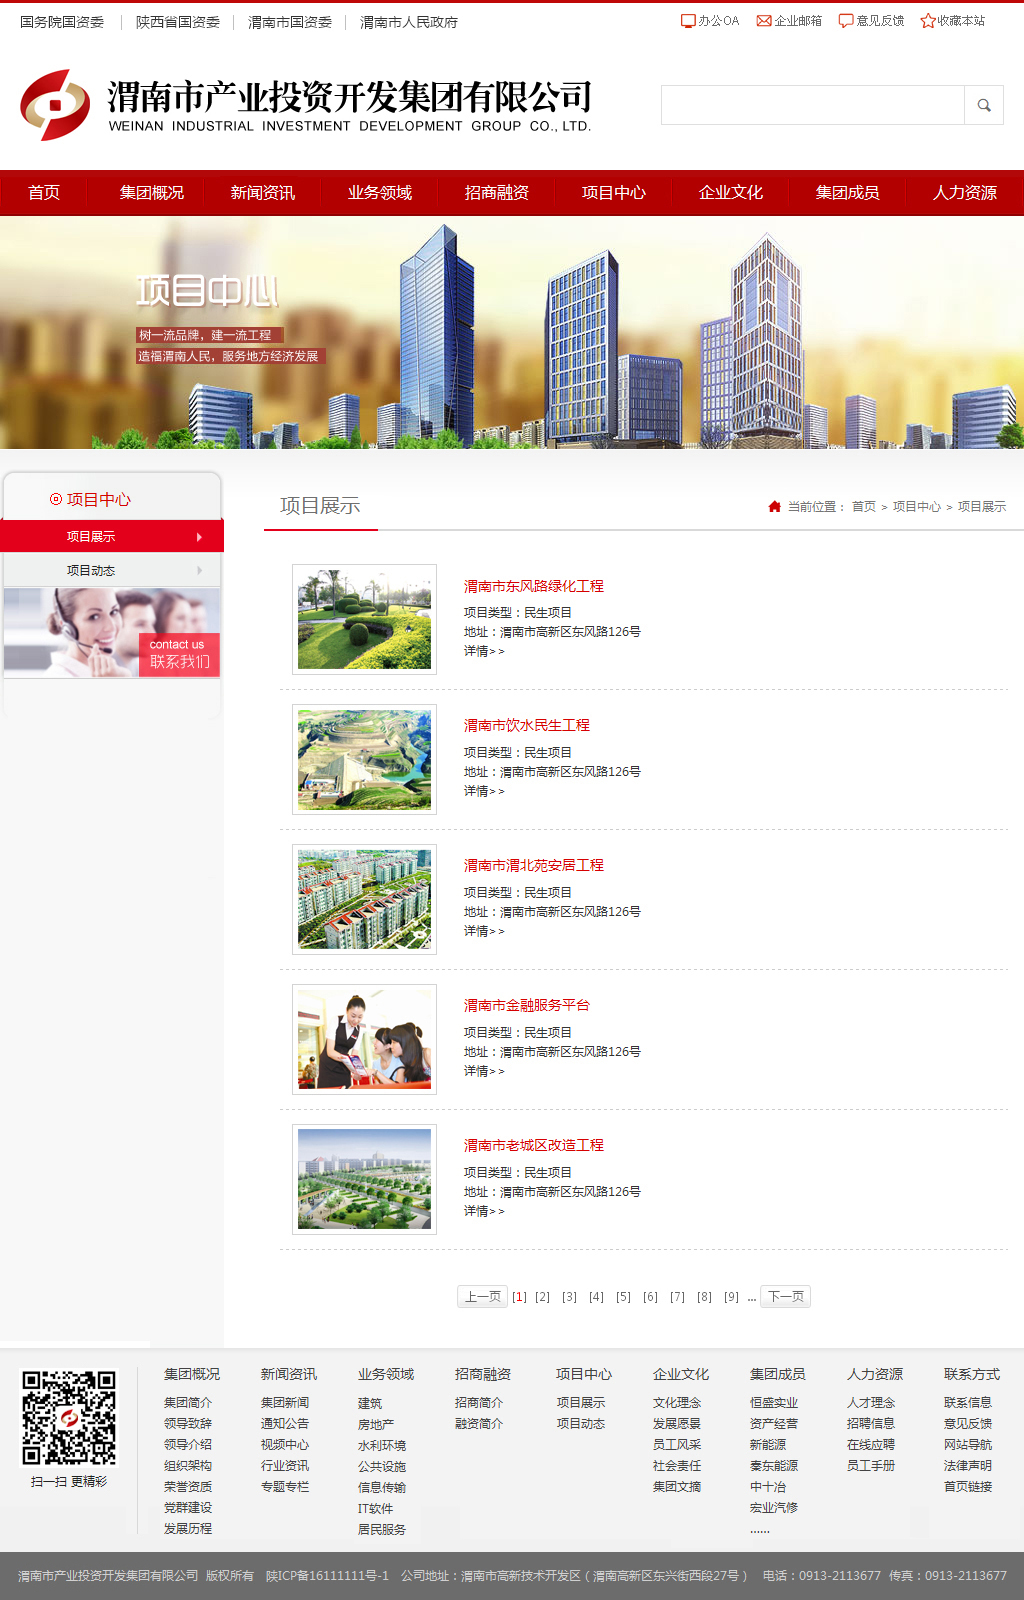Open 集团概况 navigation menu
This screenshot has width=1024, height=1600.
pos(152,193)
